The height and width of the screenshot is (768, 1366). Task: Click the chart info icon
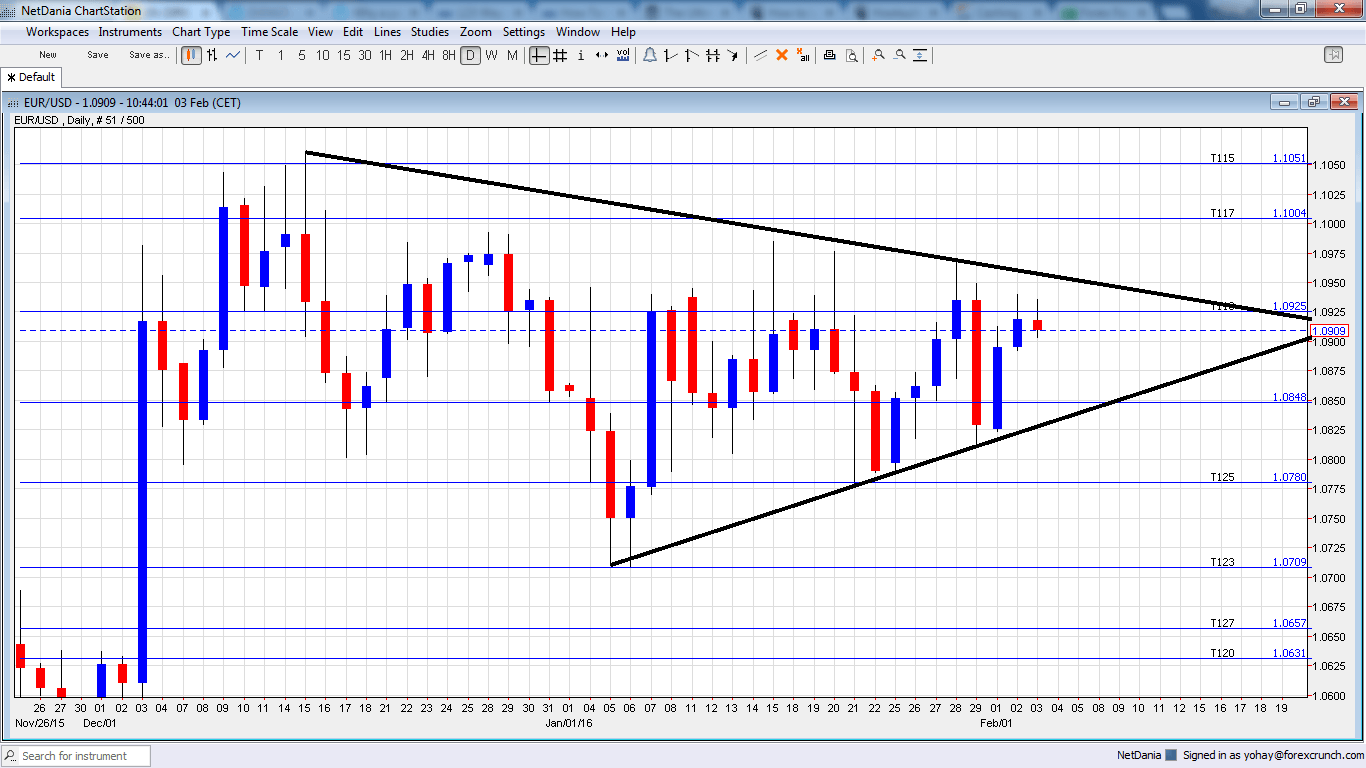coord(580,56)
